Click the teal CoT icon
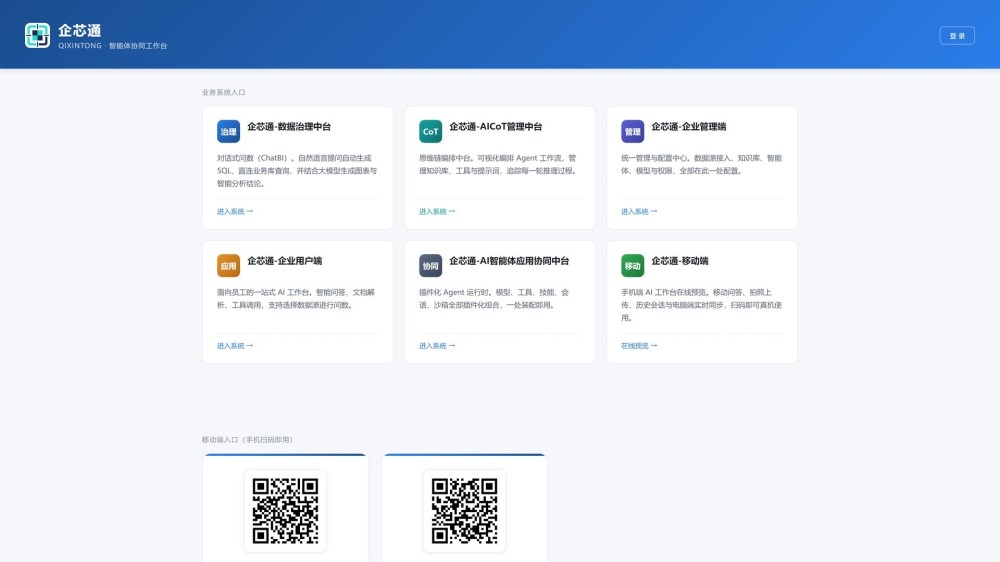The image size is (1000, 562). [x=430, y=131]
